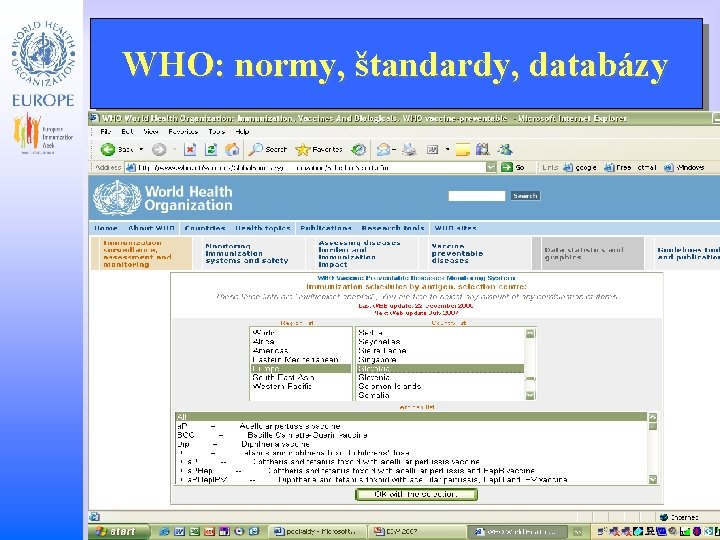Open the Edit button dropdown arrow
720x540 pixels.
tap(447, 149)
